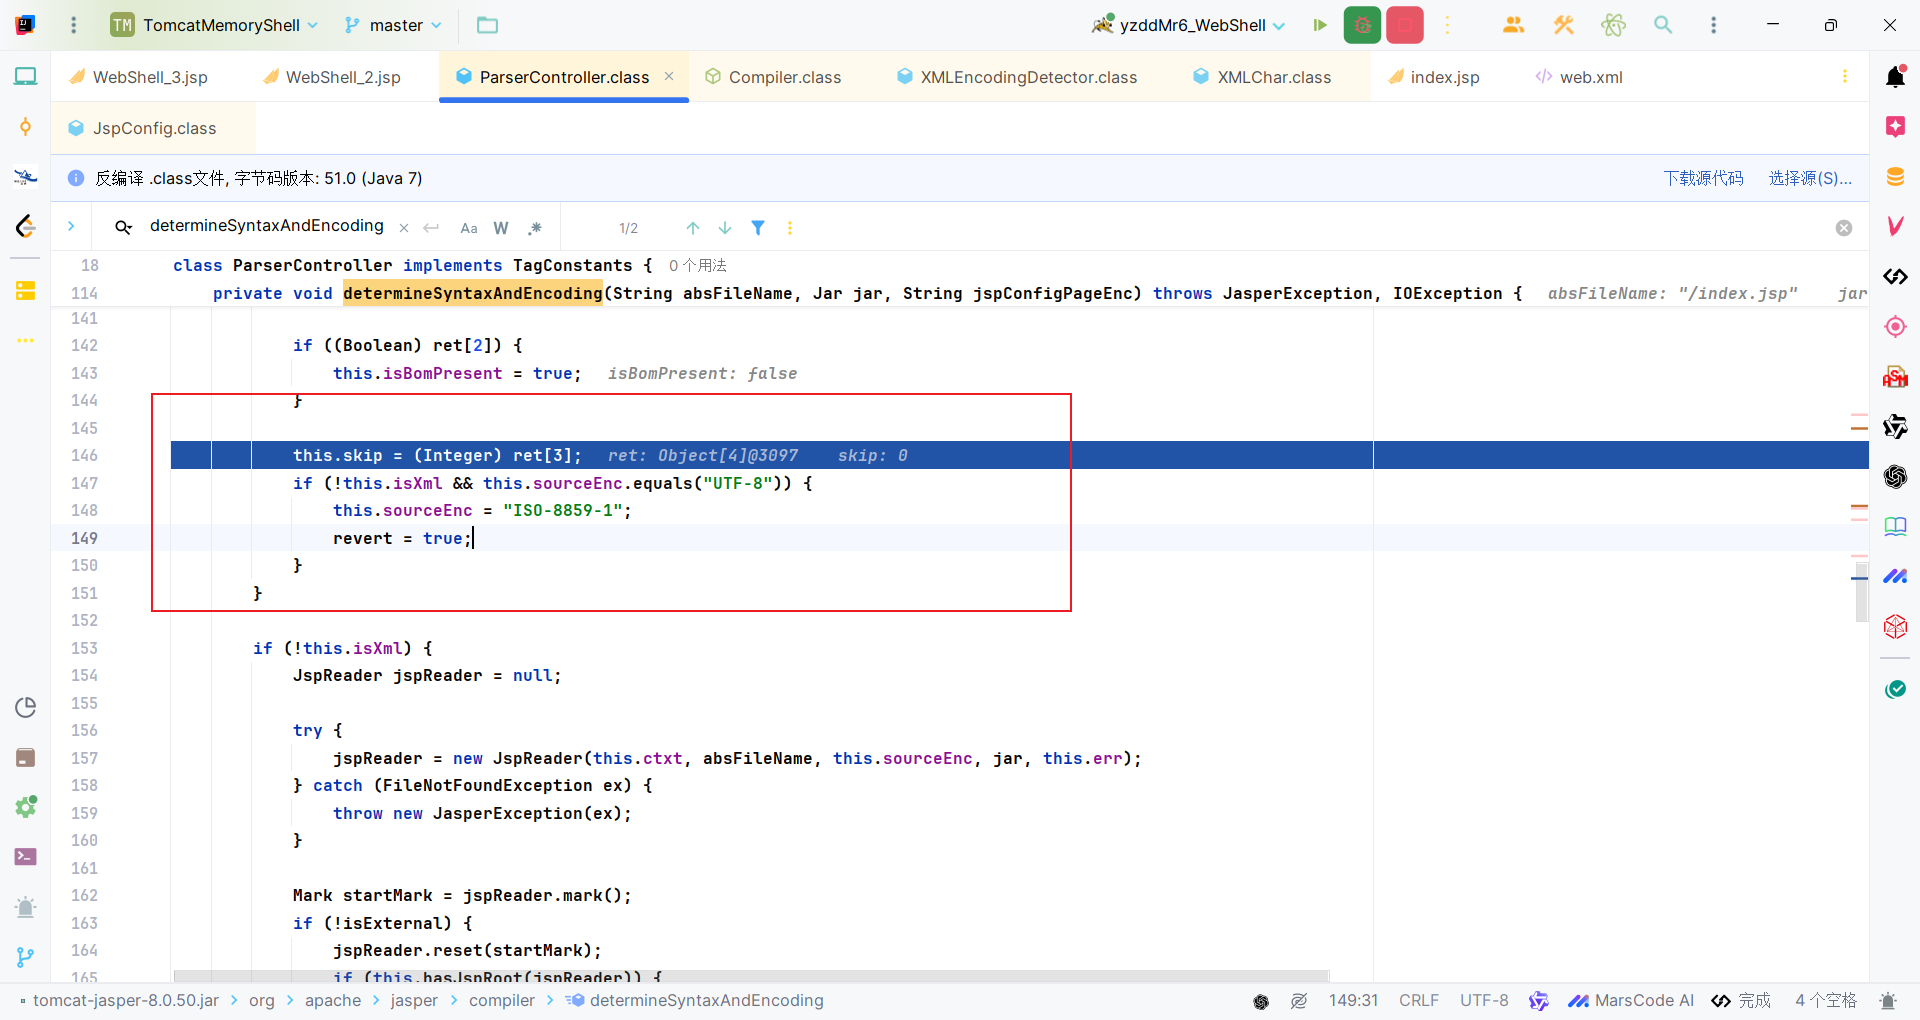
Task: Open the Terminal tool window icon
Action: coord(26,857)
